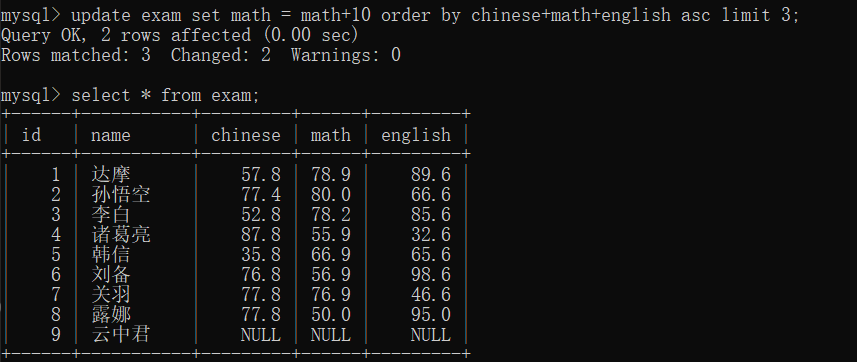Click the english score 85.6
Viewport: 857px width, 362px height.
[431, 215]
